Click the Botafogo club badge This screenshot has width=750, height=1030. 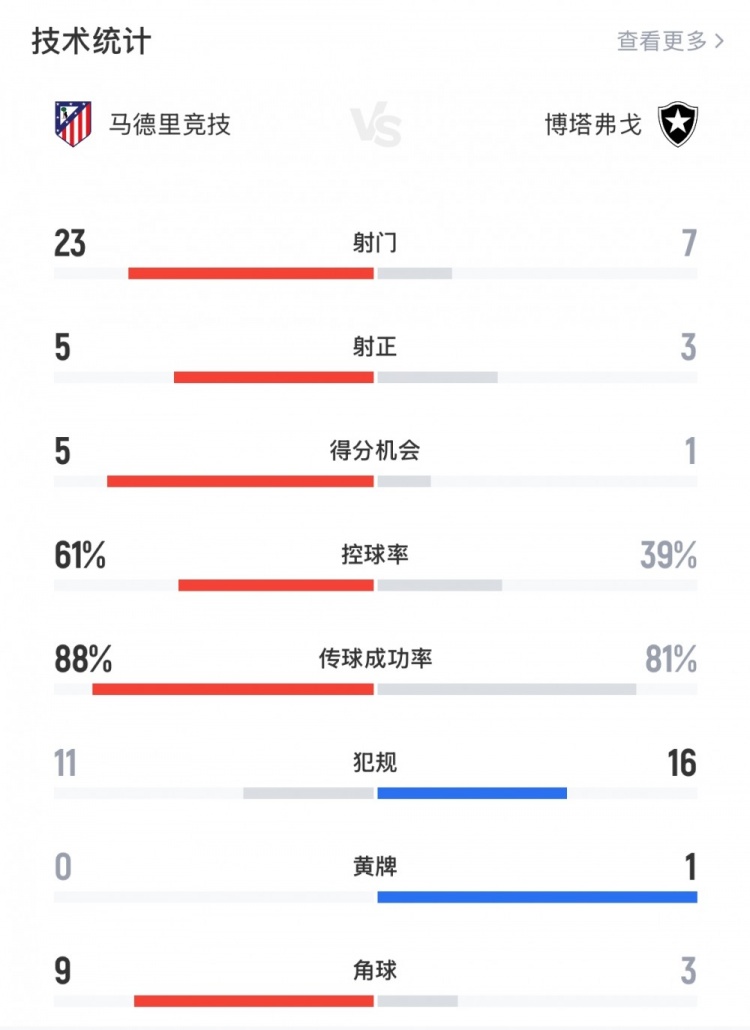pos(678,122)
